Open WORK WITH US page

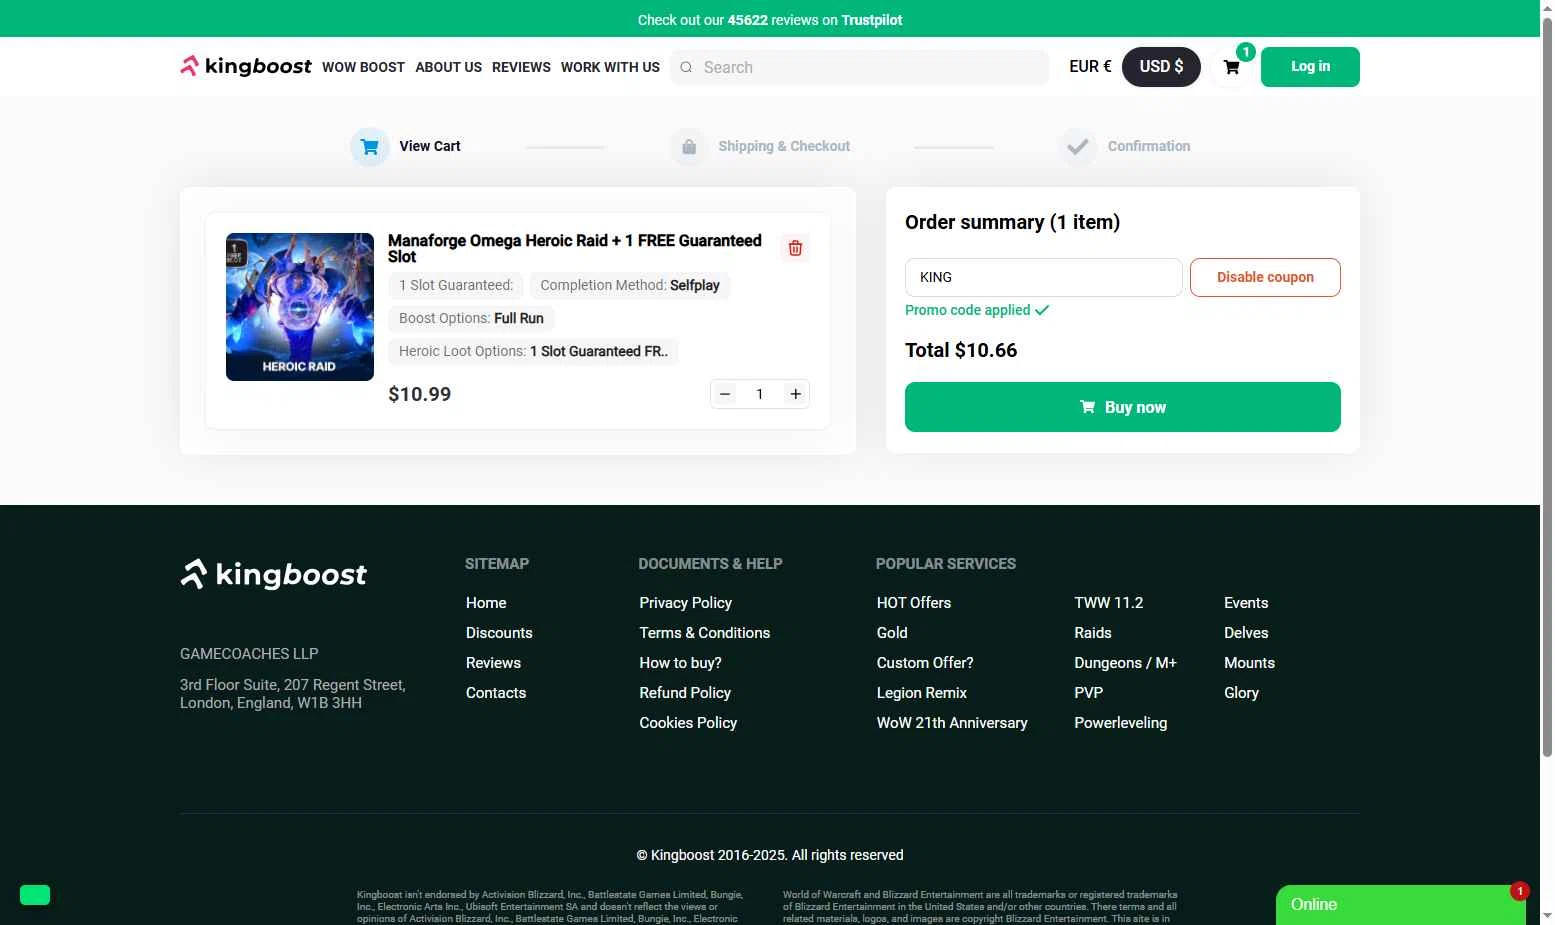click(610, 67)
